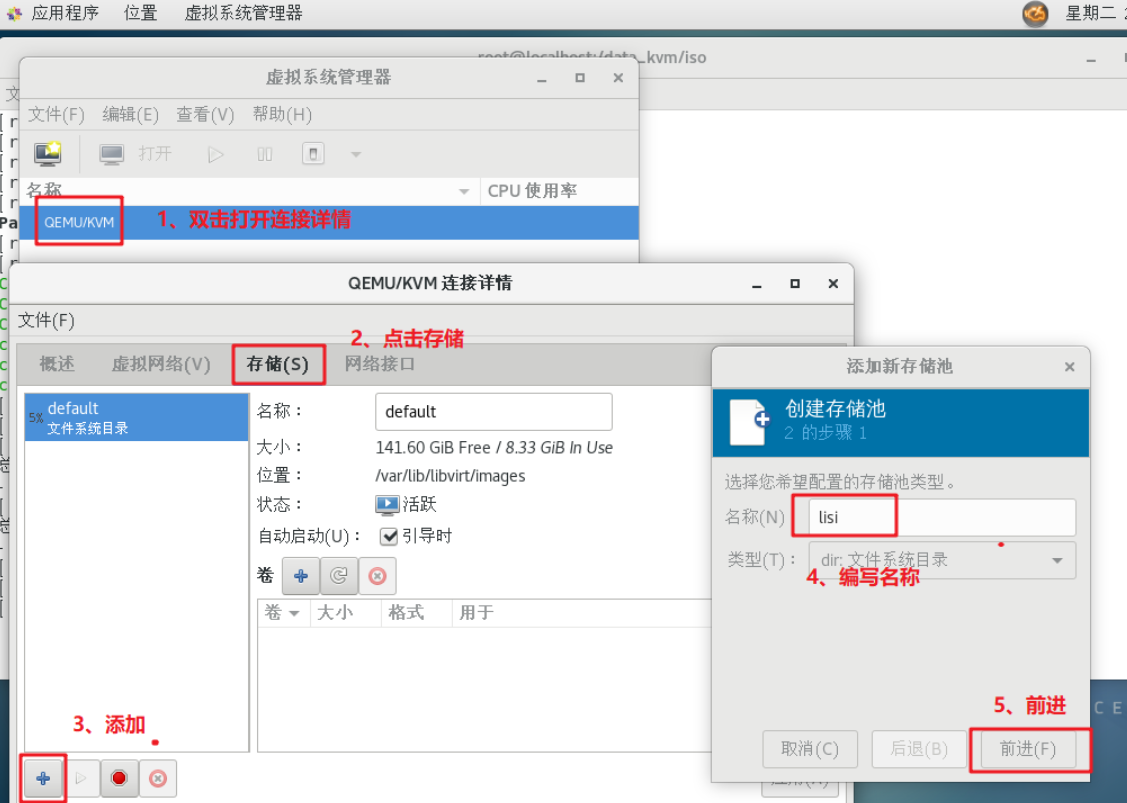This screenshot has width=1127, height=803.
Task: Start the selected storage pool
Action: pyautogui.click(x=81, y=778)
